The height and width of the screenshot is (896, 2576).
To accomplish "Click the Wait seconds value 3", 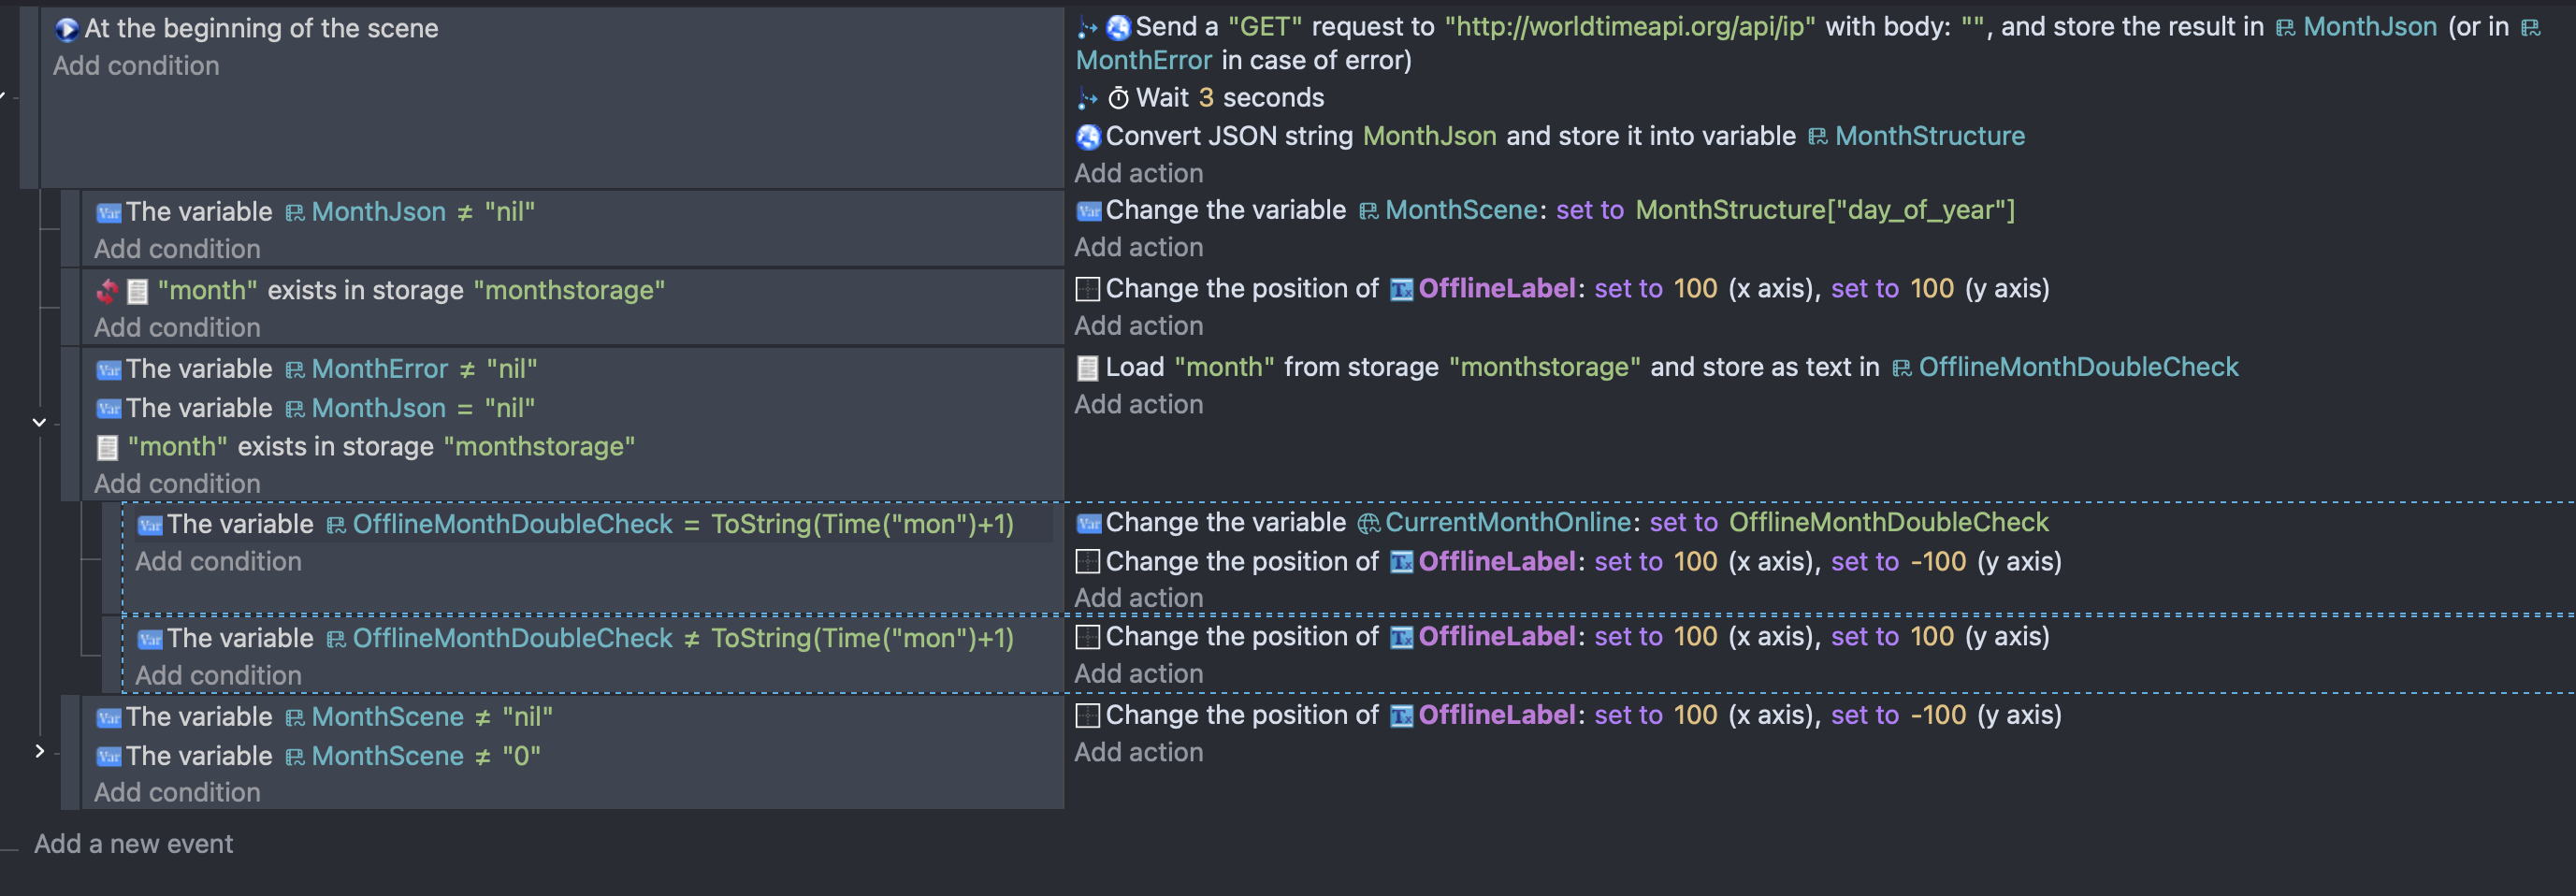I will pos(1205,98).
